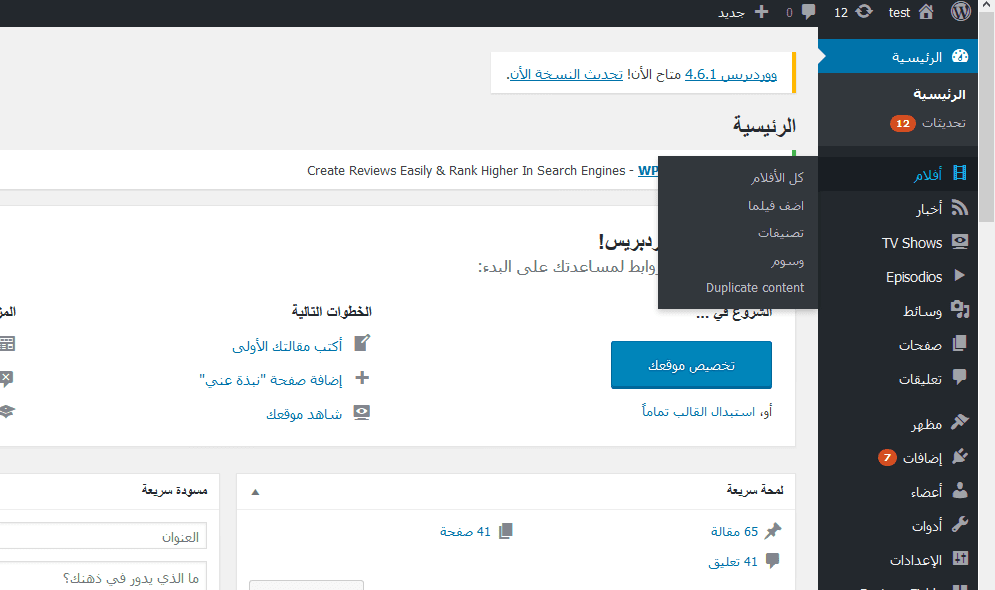Viewport: 995px width, 590px height.
Task: Select اضف فيلما from the submenu
Action: [776, 206]
